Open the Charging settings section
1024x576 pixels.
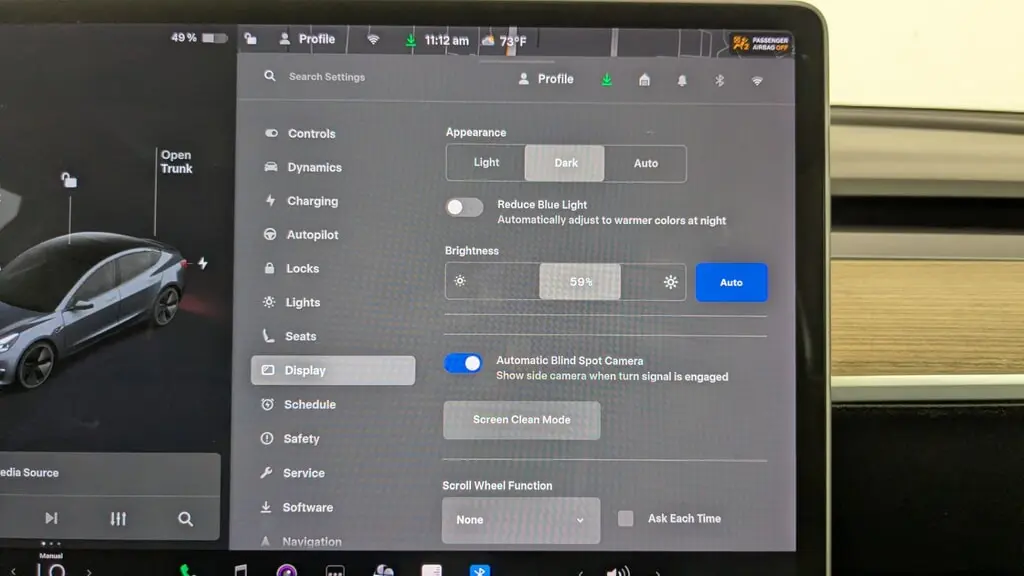coord(312,201)
